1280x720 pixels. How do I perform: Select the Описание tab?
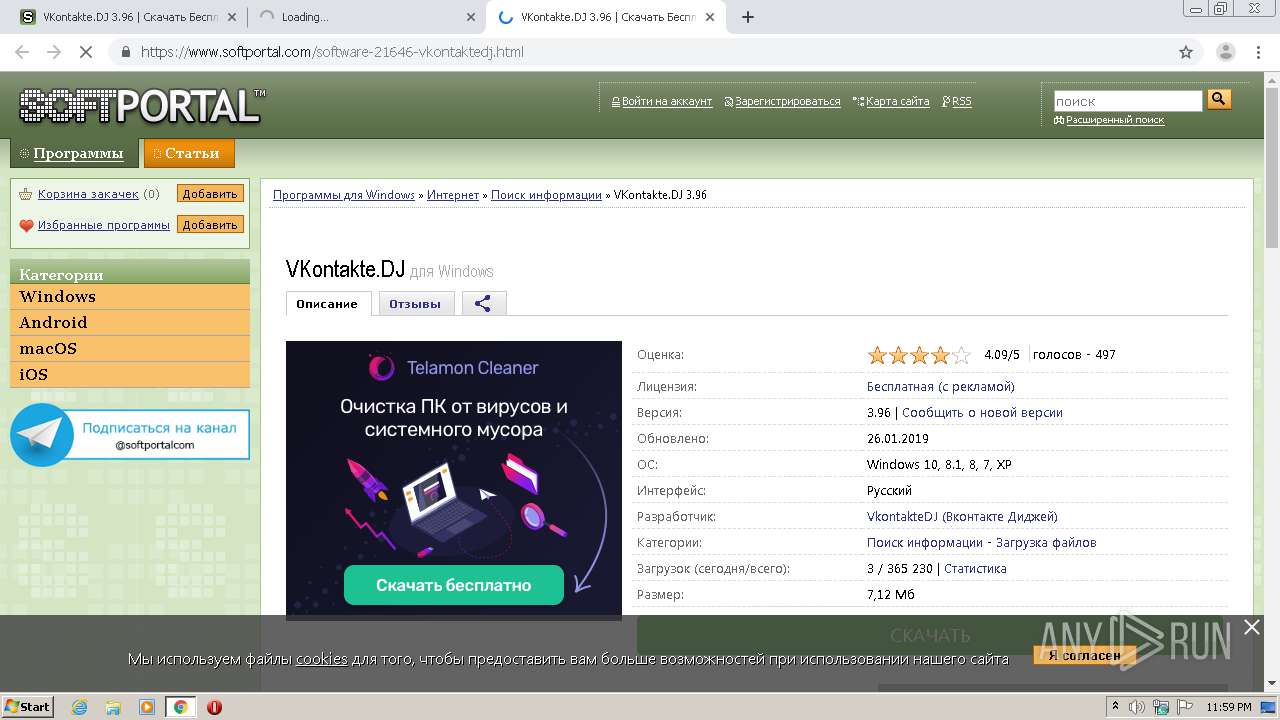(327, 304)
